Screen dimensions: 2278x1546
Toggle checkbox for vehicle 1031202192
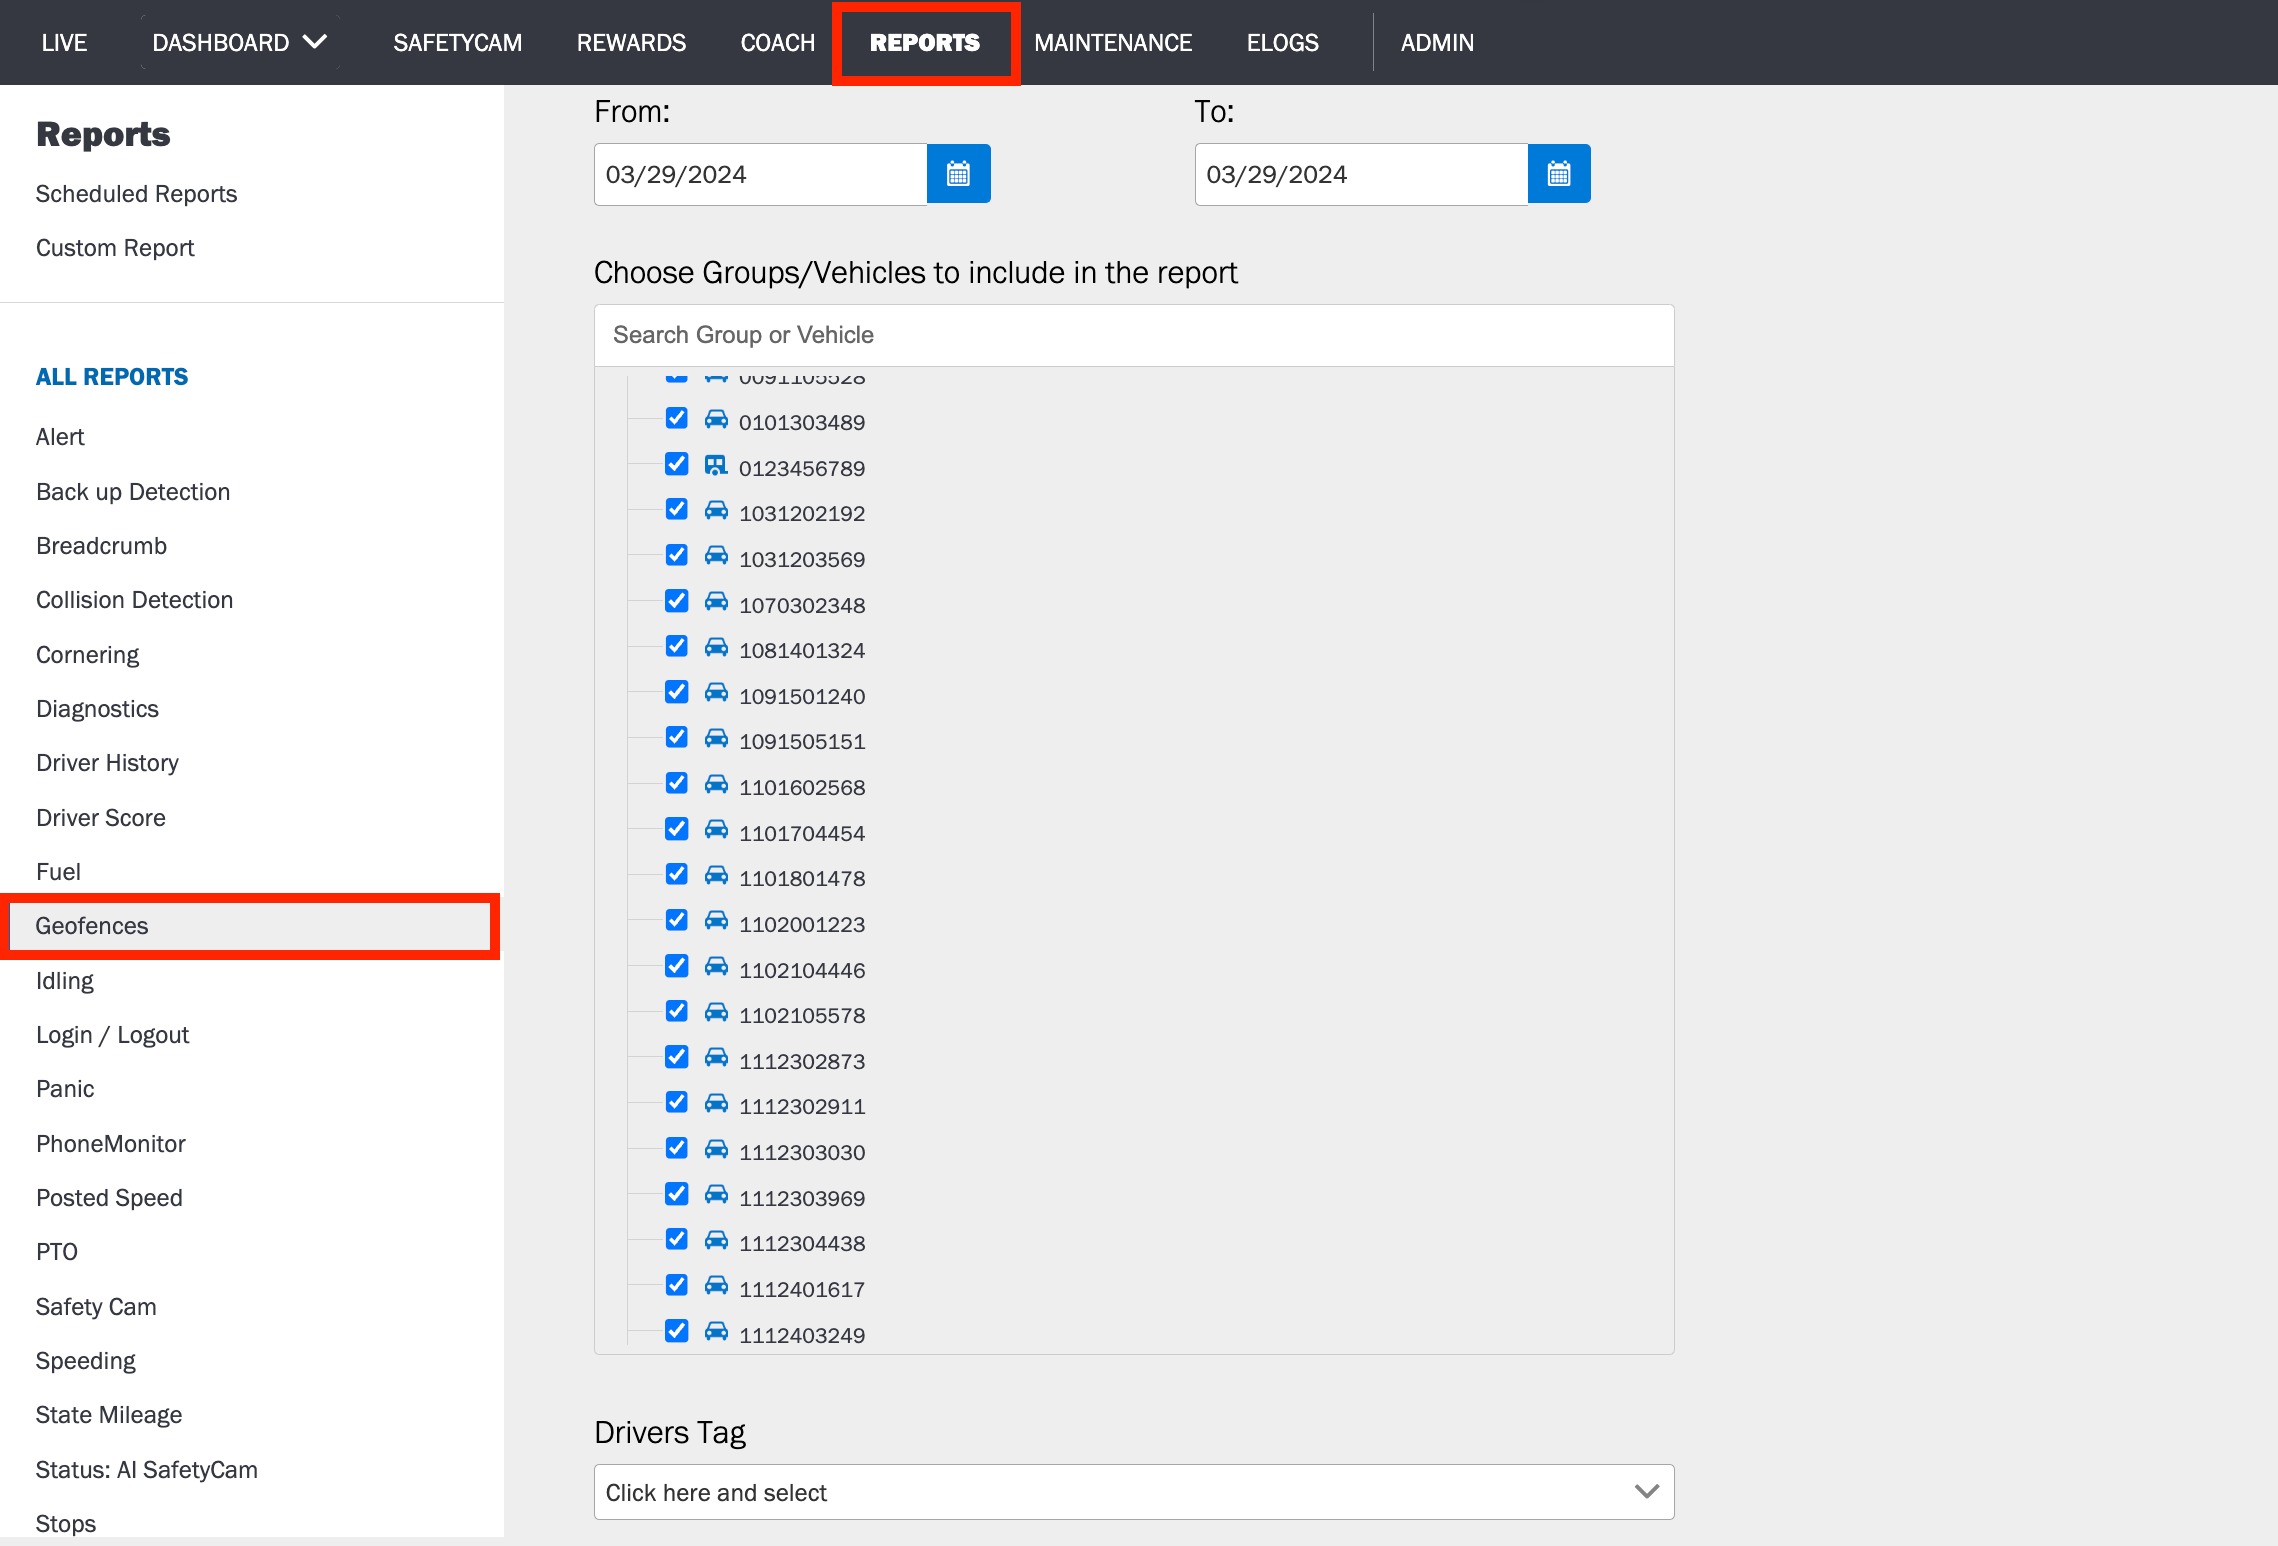click(x=677, y=509)
